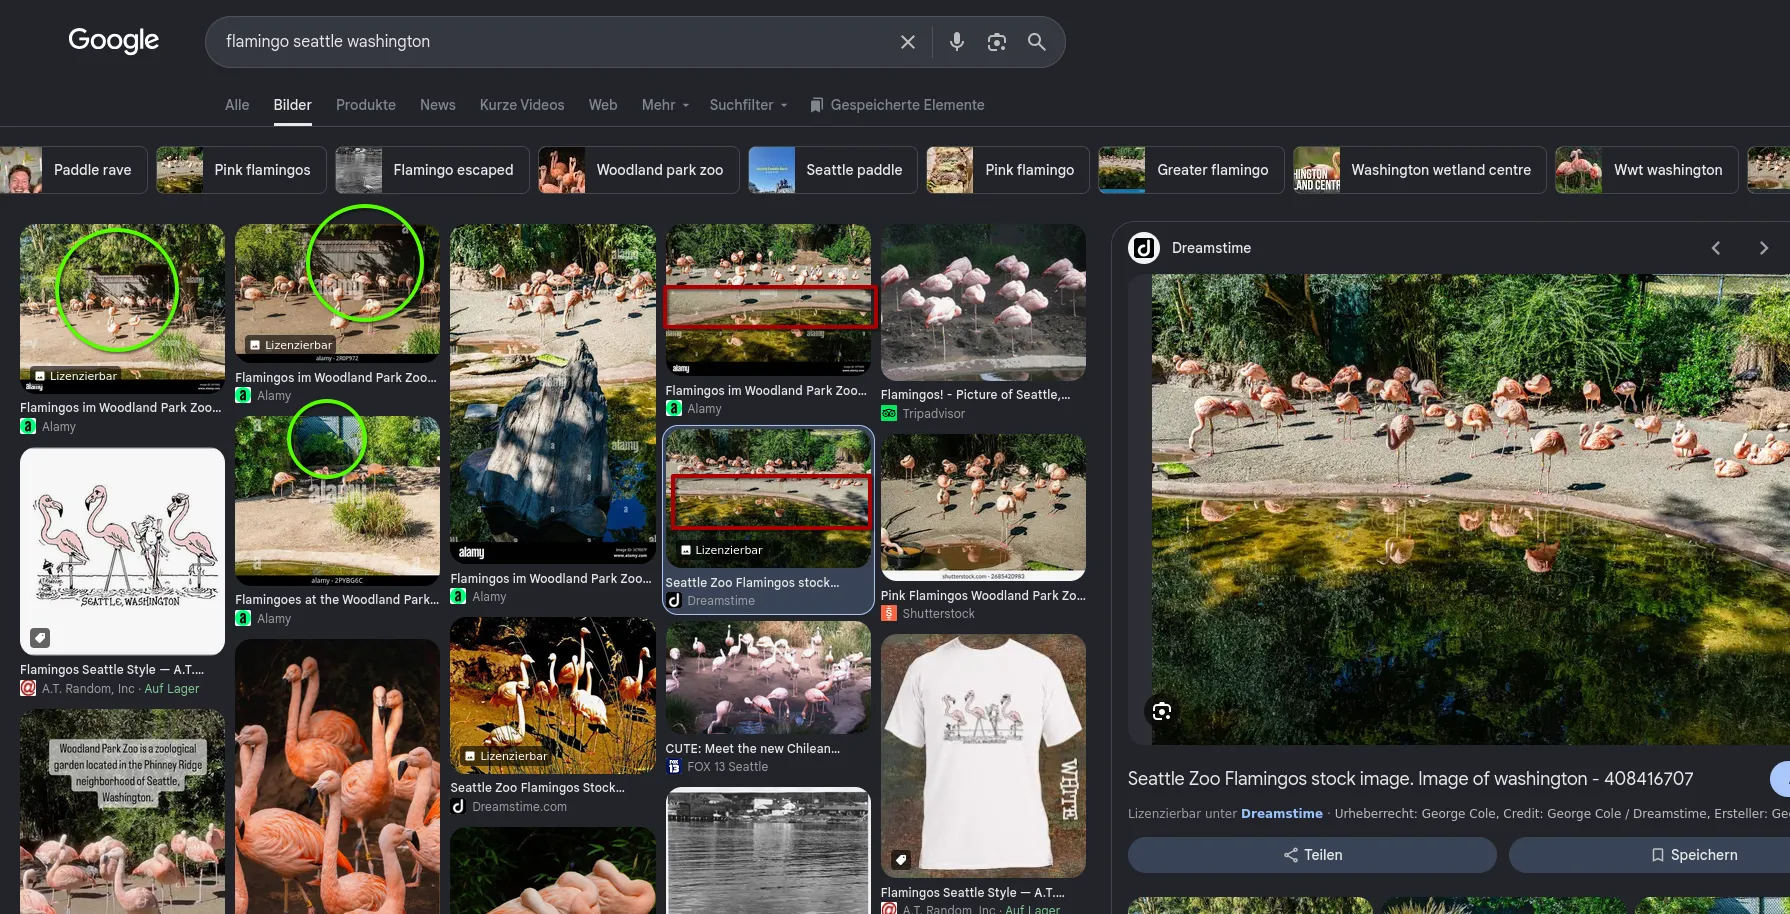Open Pink Flamingos Woodland Park Zoo Shutterstock image
The image size is (1790, 914).
(983, 507)
